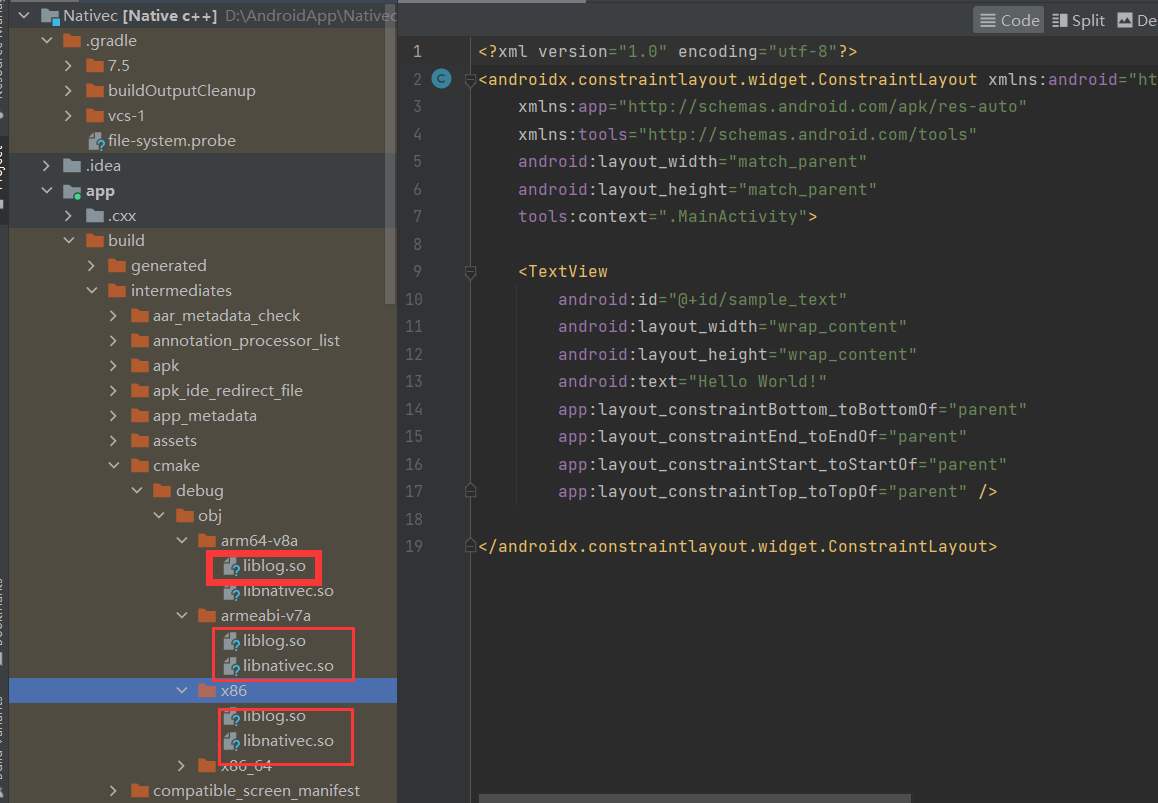Image resolution: width=1158 pixels, height=803 pixels.
Task: Click the app module folder icon
Action: [x=72, y=191]
